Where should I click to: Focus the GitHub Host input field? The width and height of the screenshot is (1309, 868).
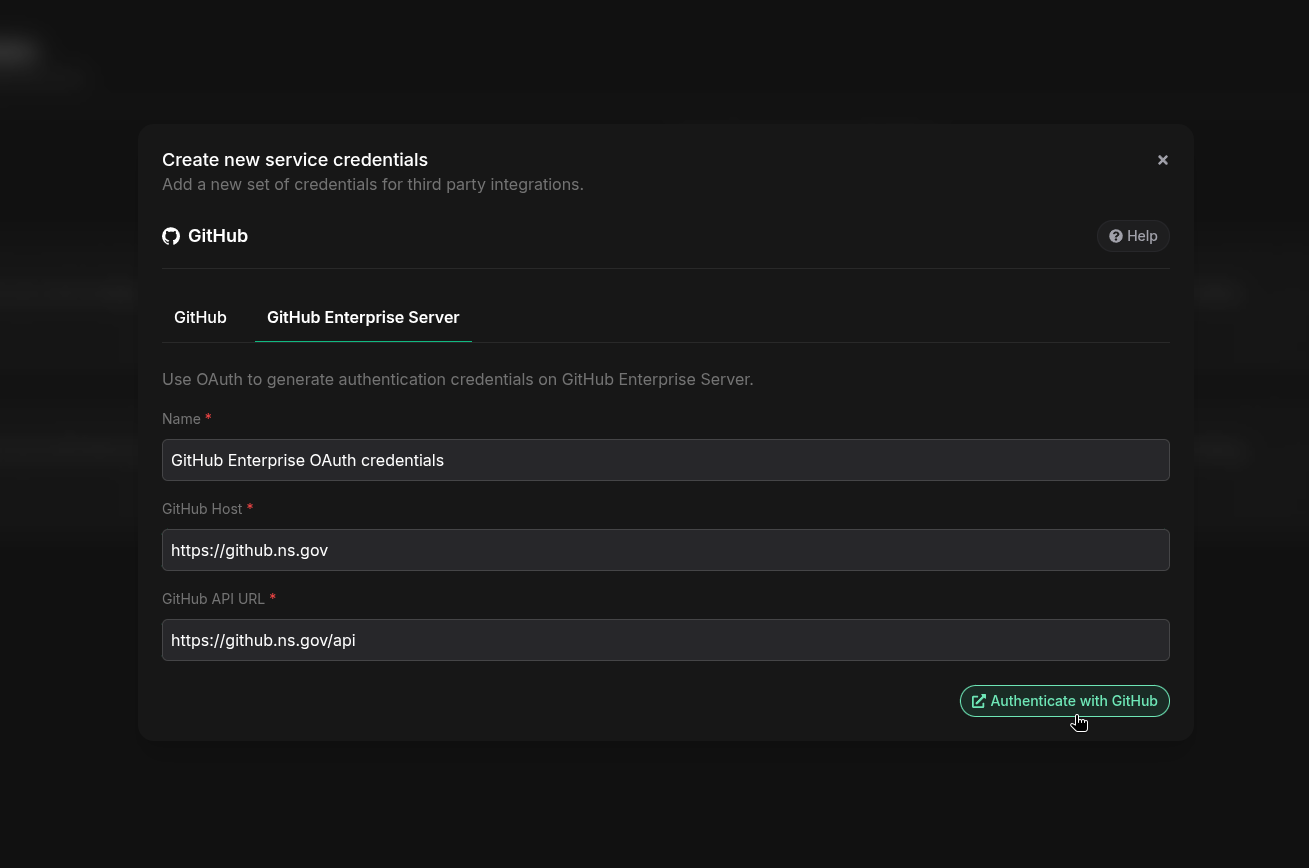point(666,550)
